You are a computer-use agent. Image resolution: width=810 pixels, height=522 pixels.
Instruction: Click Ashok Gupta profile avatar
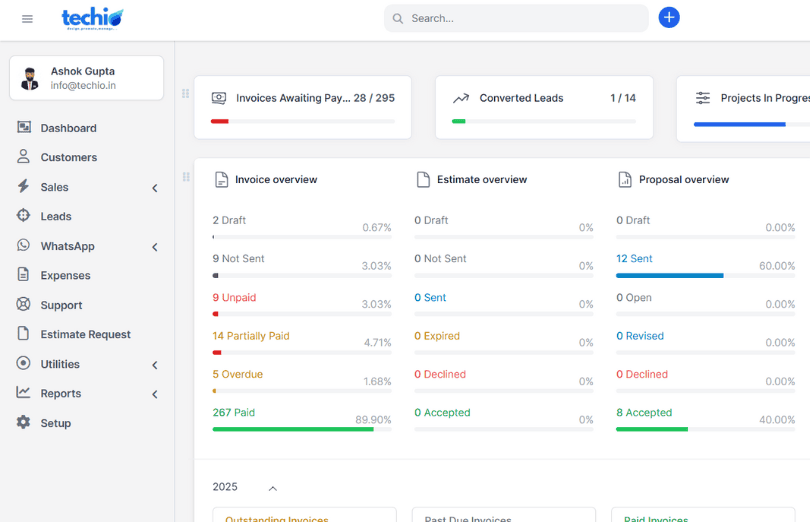click(31, 78)
